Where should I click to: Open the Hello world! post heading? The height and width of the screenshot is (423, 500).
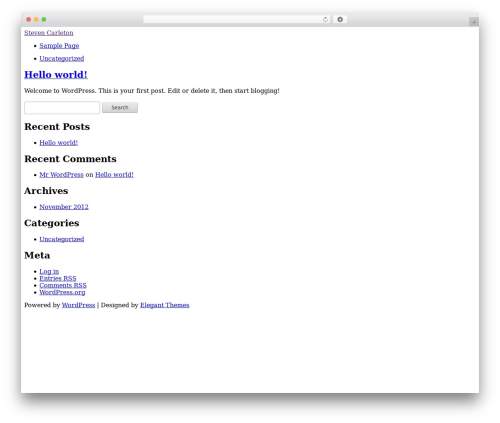(x=56, y=75)
